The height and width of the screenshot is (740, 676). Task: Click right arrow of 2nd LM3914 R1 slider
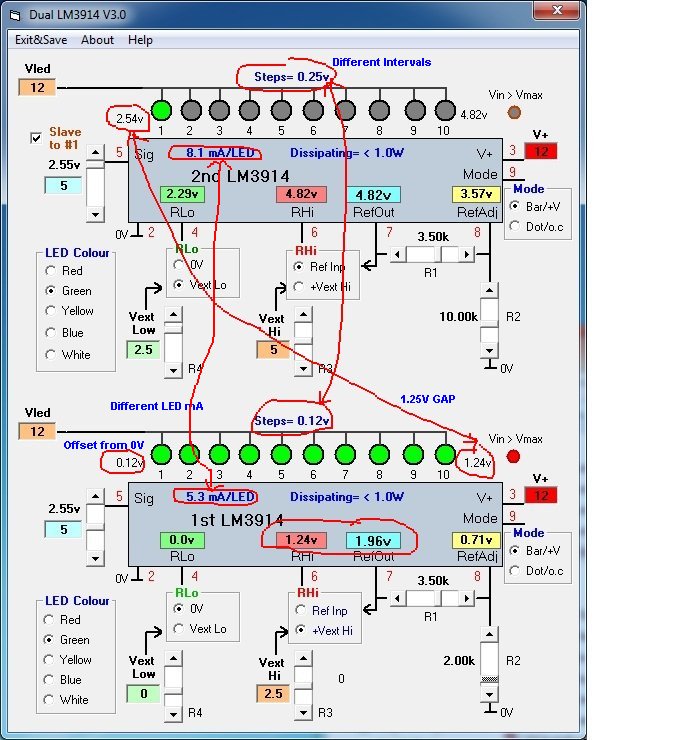point(466,254)
